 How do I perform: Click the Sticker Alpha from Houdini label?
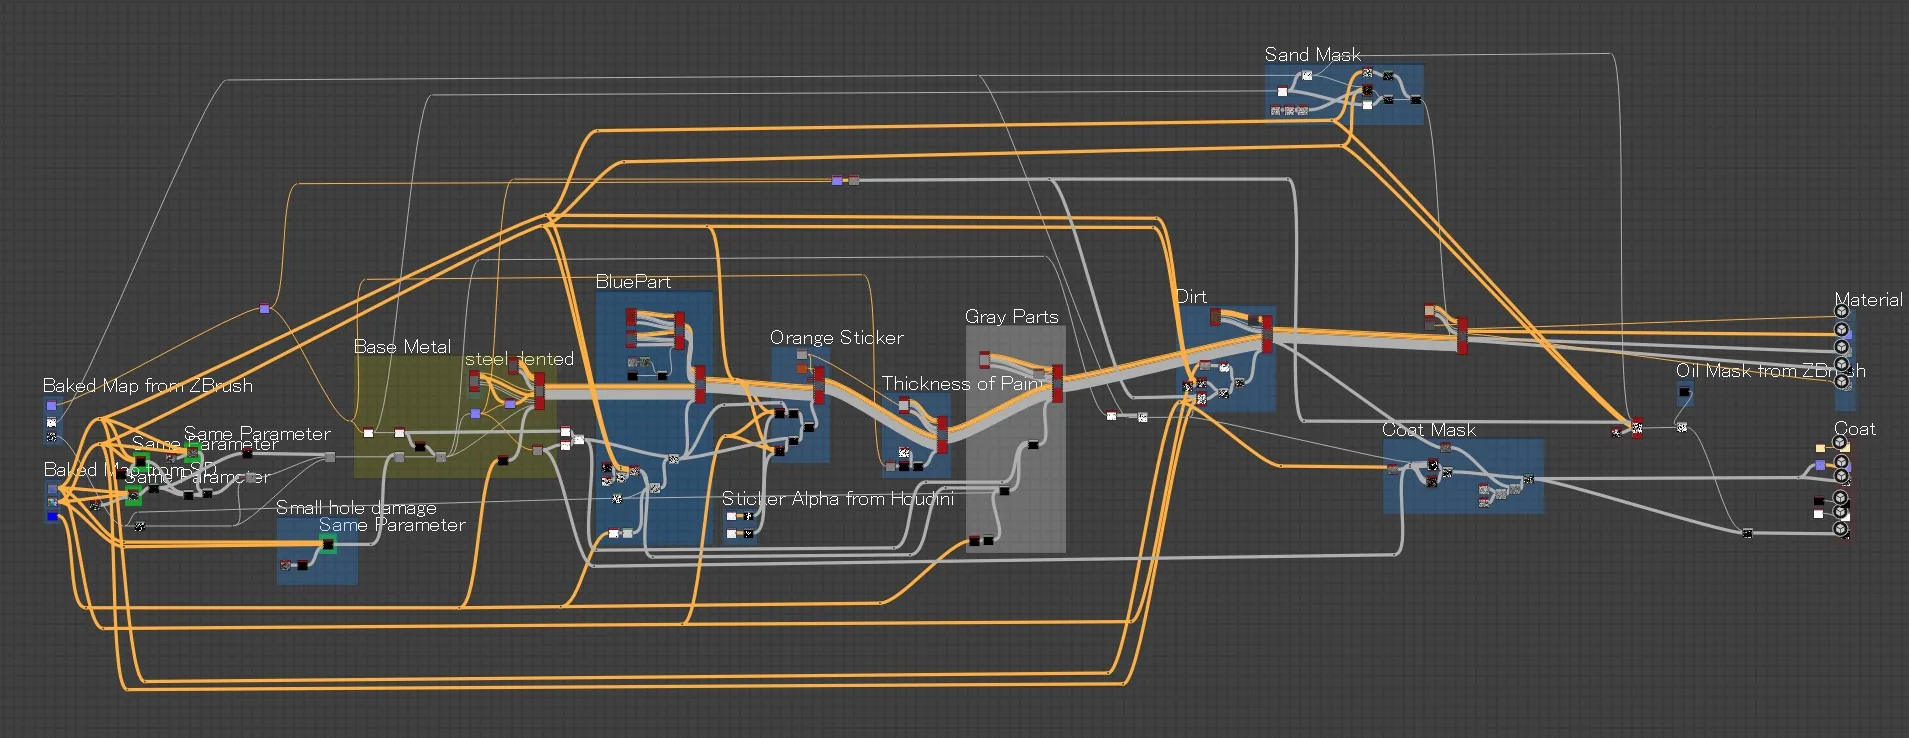pos(838,499)
